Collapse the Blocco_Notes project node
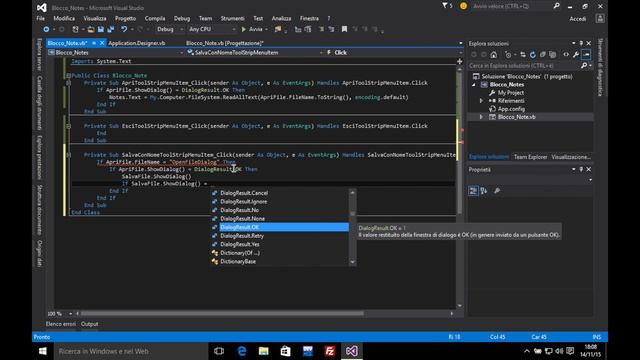640x360 pixels. tap(474, 85)
